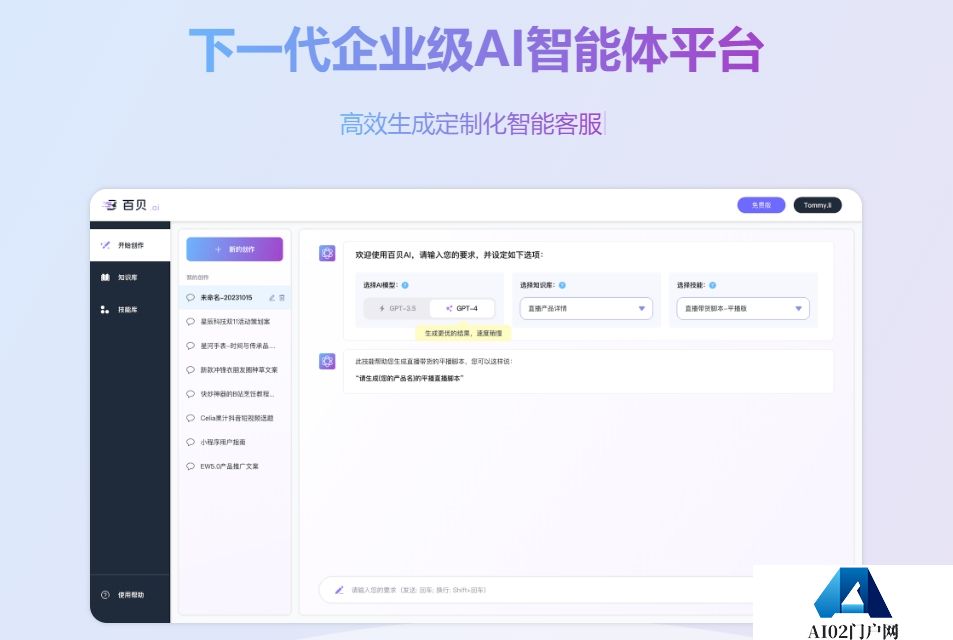This screenshot has width=953, height=640.
Task: Open the 知识库 sidebar section
Action: click(x=130, y=278)
